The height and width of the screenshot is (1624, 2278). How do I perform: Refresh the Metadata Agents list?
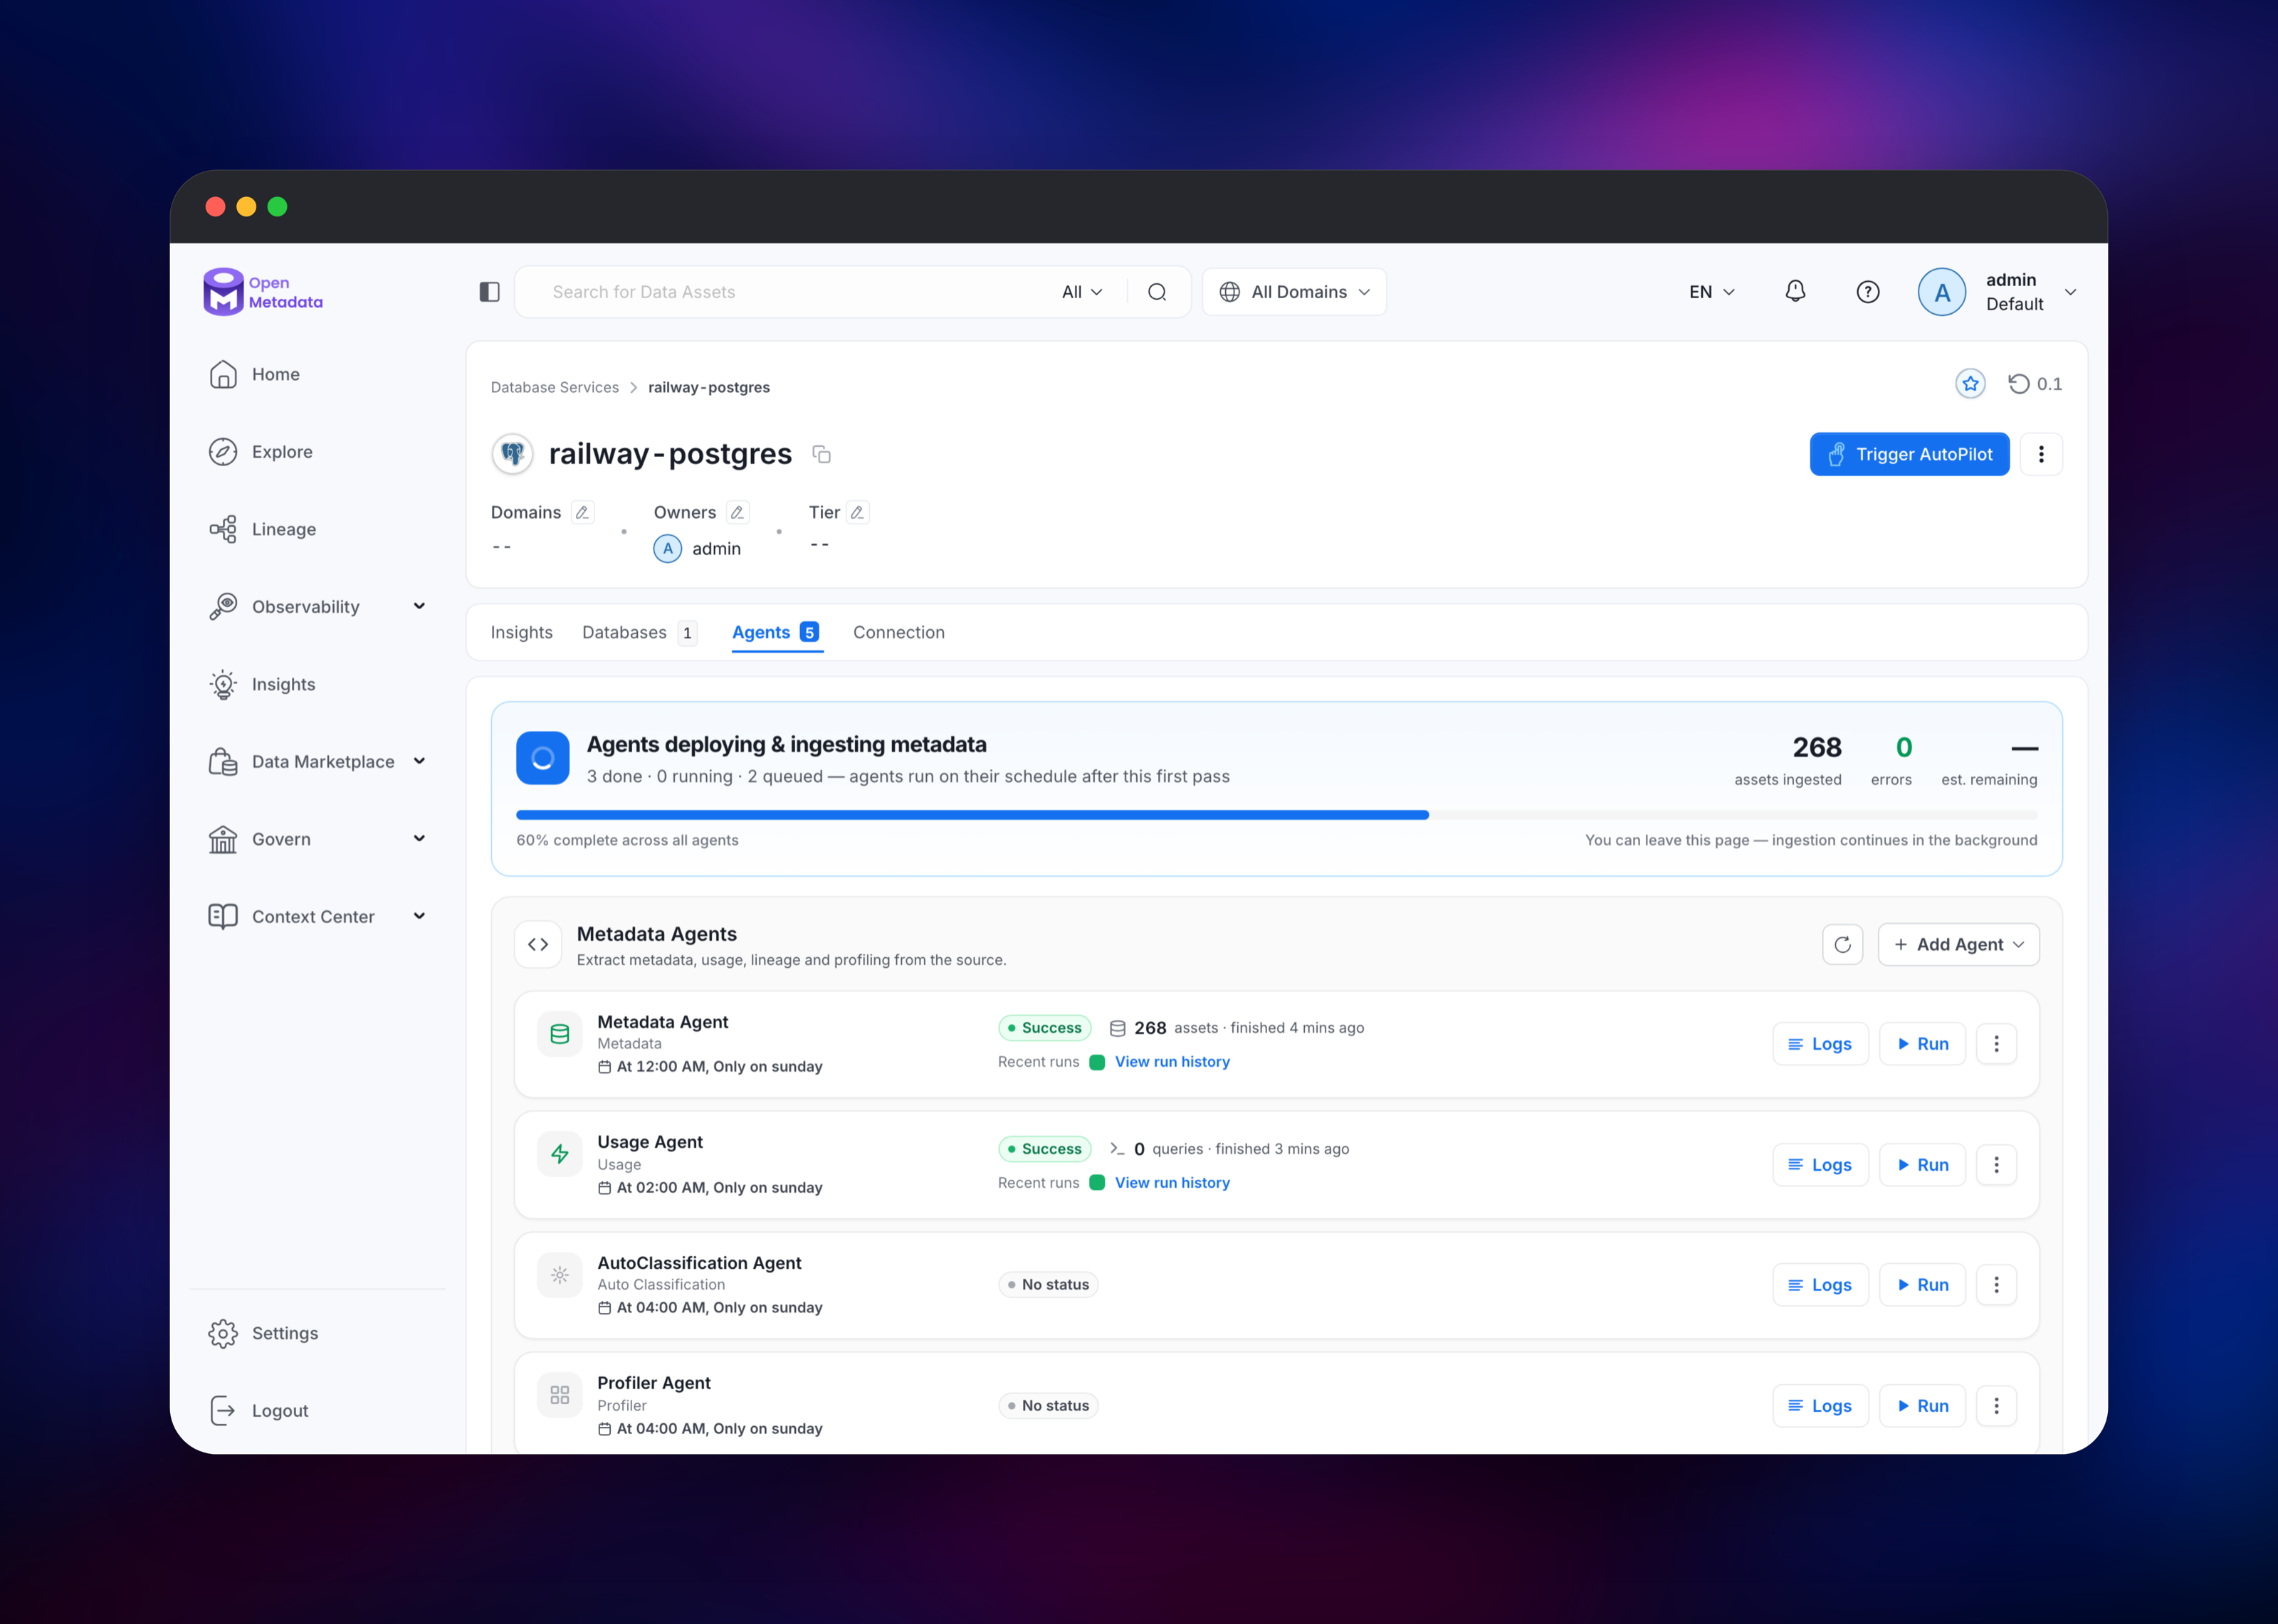[1842, 944]
